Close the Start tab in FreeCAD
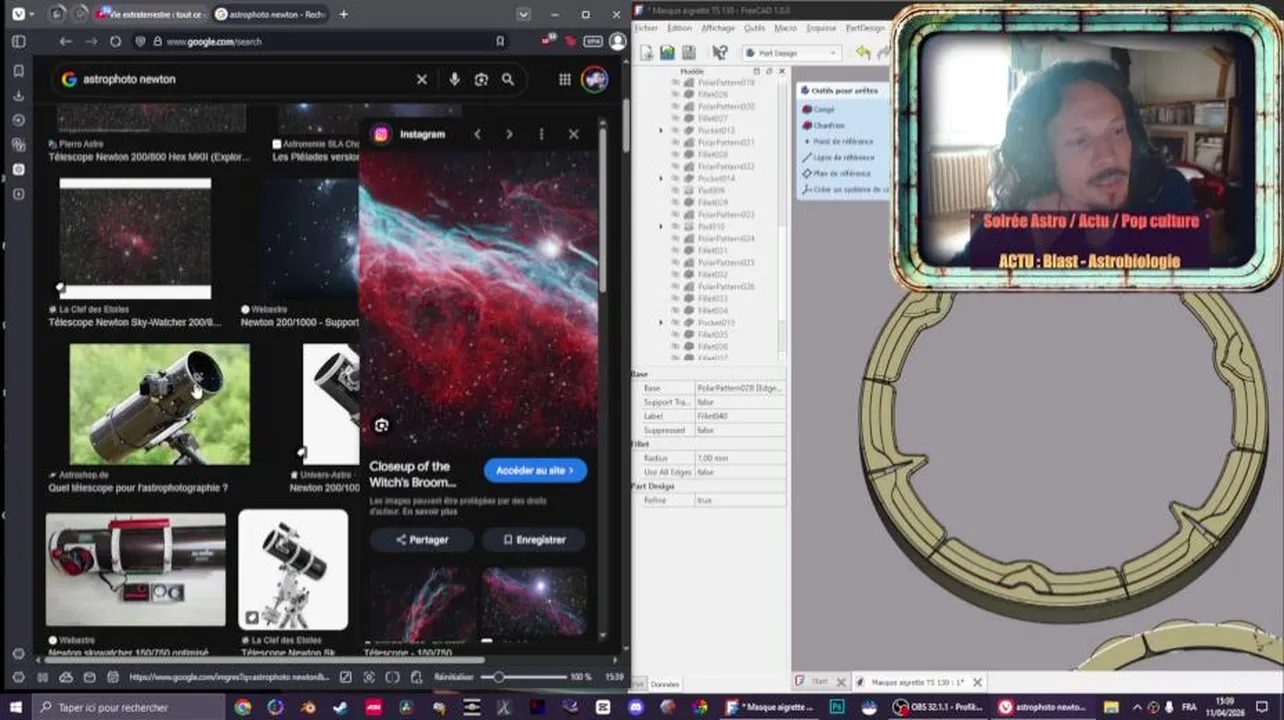The image size is (1284, 720). coord(841,682)
